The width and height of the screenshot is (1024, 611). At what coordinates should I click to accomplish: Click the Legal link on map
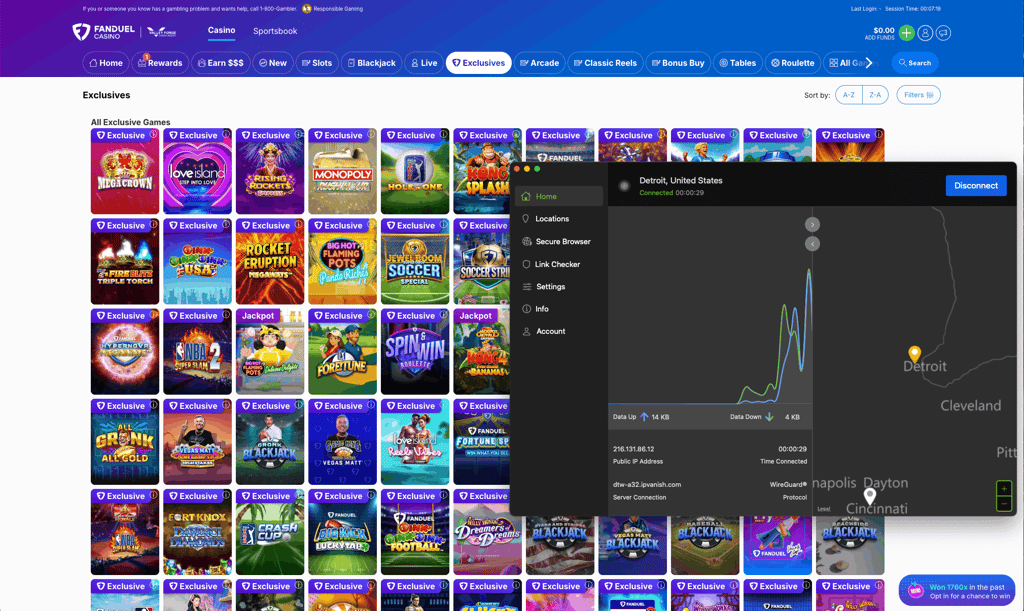(824, 509)
